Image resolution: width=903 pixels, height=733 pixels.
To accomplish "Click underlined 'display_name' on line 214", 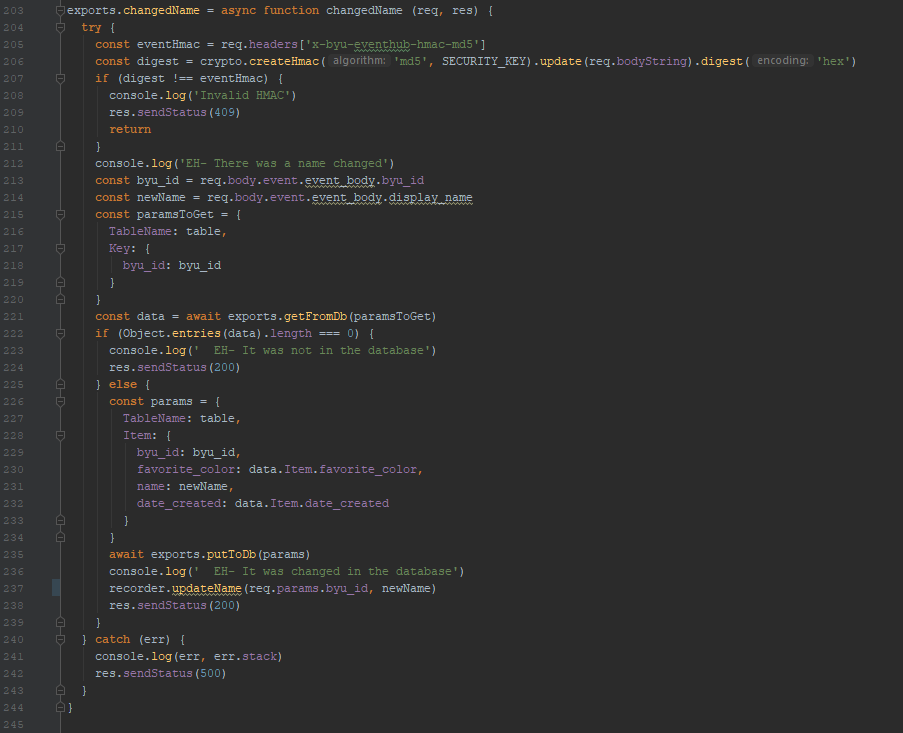I will coord(431,198).
